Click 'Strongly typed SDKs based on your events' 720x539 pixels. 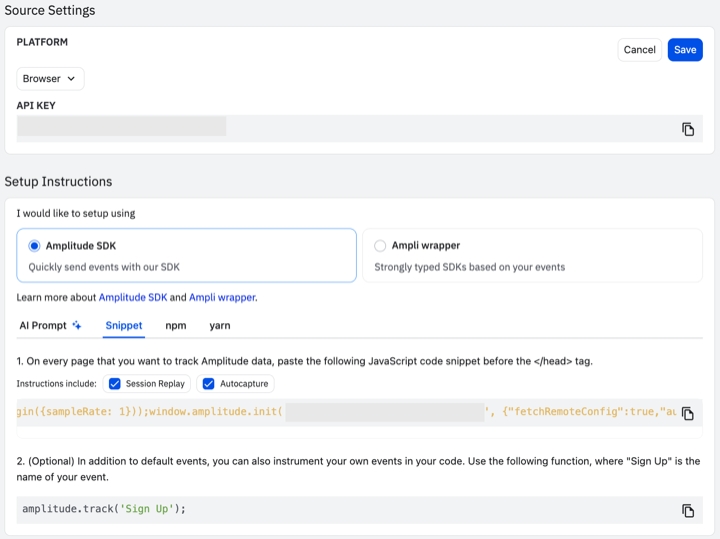click(x=469, y=267)
